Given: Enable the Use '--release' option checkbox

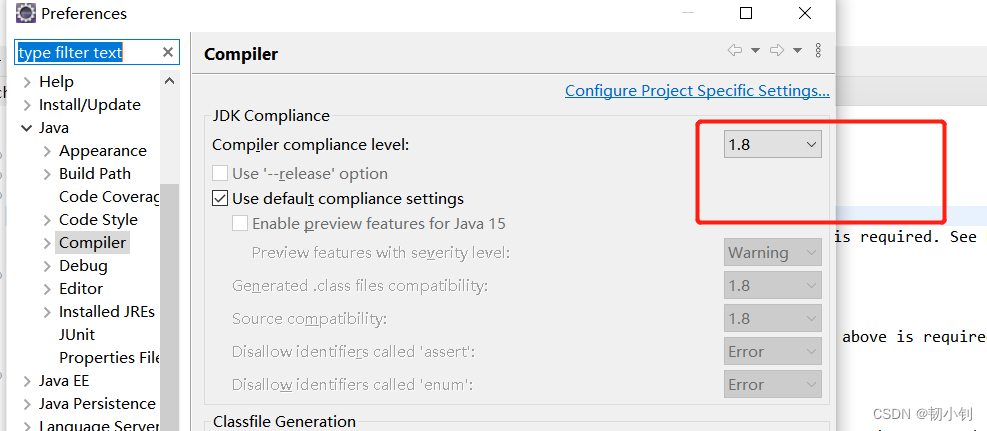Looking at the screenshot, I should (221, 173).
